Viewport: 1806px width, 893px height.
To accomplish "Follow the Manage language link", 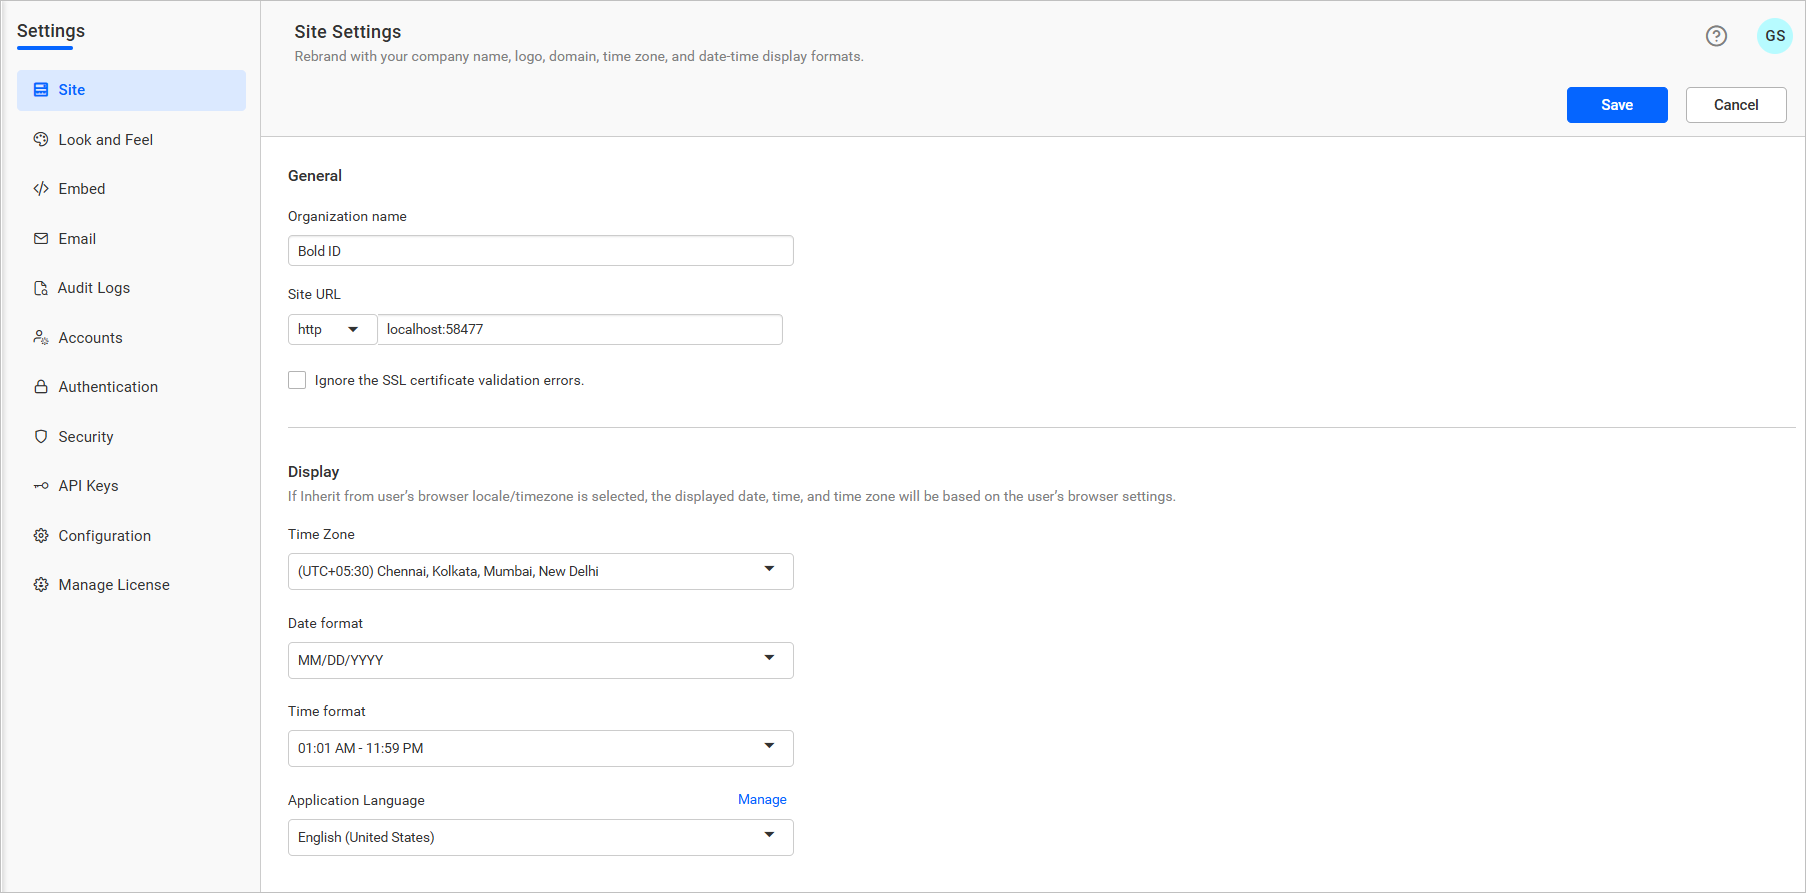I will click(x=762, y=799).
